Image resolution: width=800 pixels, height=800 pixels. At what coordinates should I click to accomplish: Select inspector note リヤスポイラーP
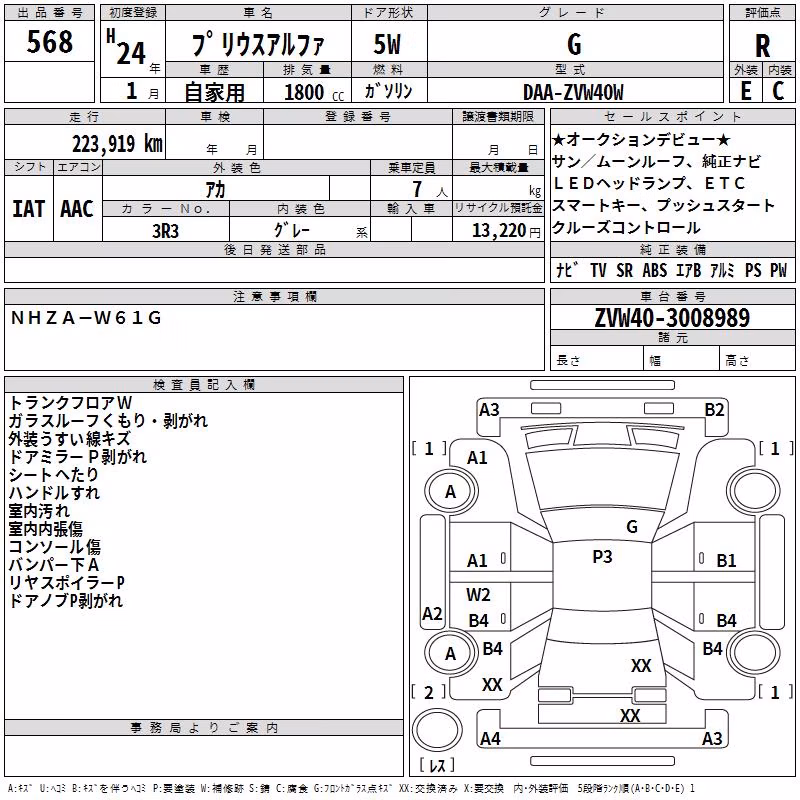[x=67, y=583]
